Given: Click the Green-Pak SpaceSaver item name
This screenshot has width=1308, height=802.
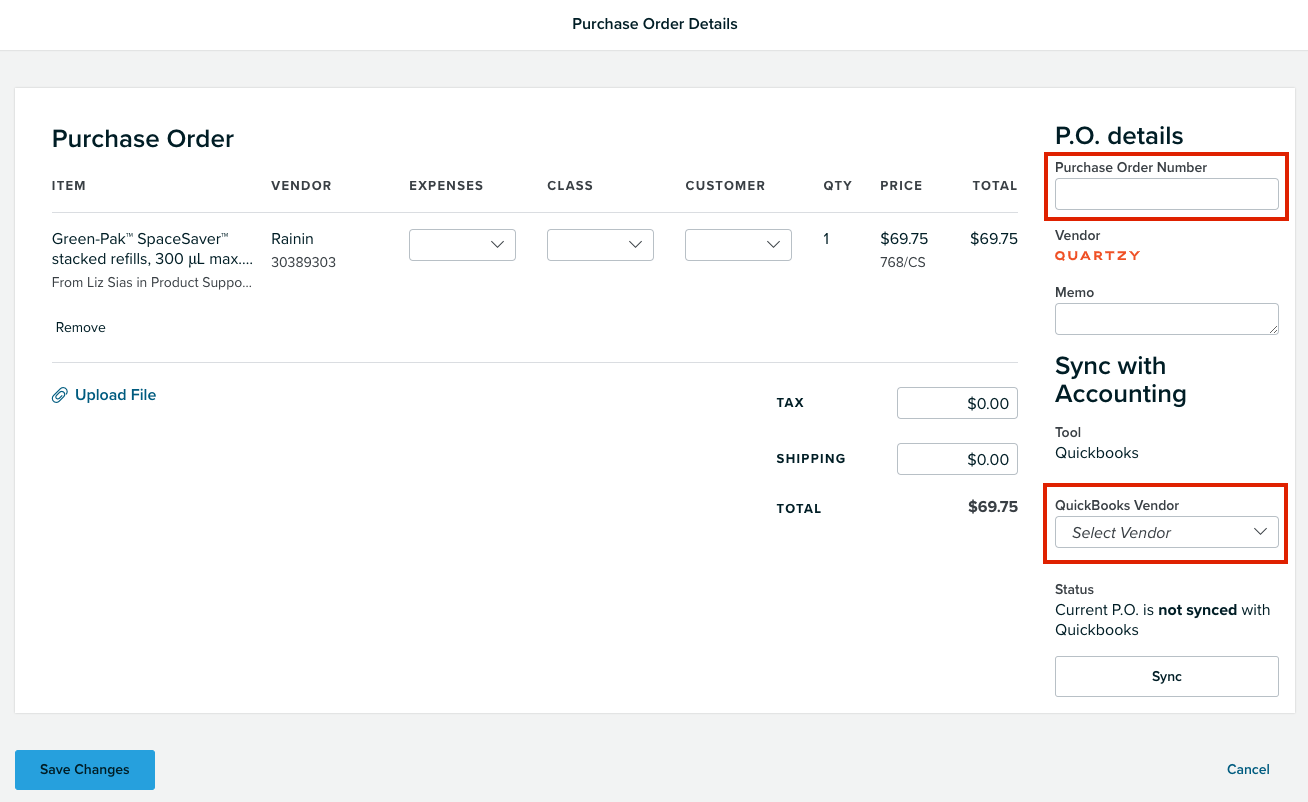Looking at the screenshot, I should [x=150, y=249].
